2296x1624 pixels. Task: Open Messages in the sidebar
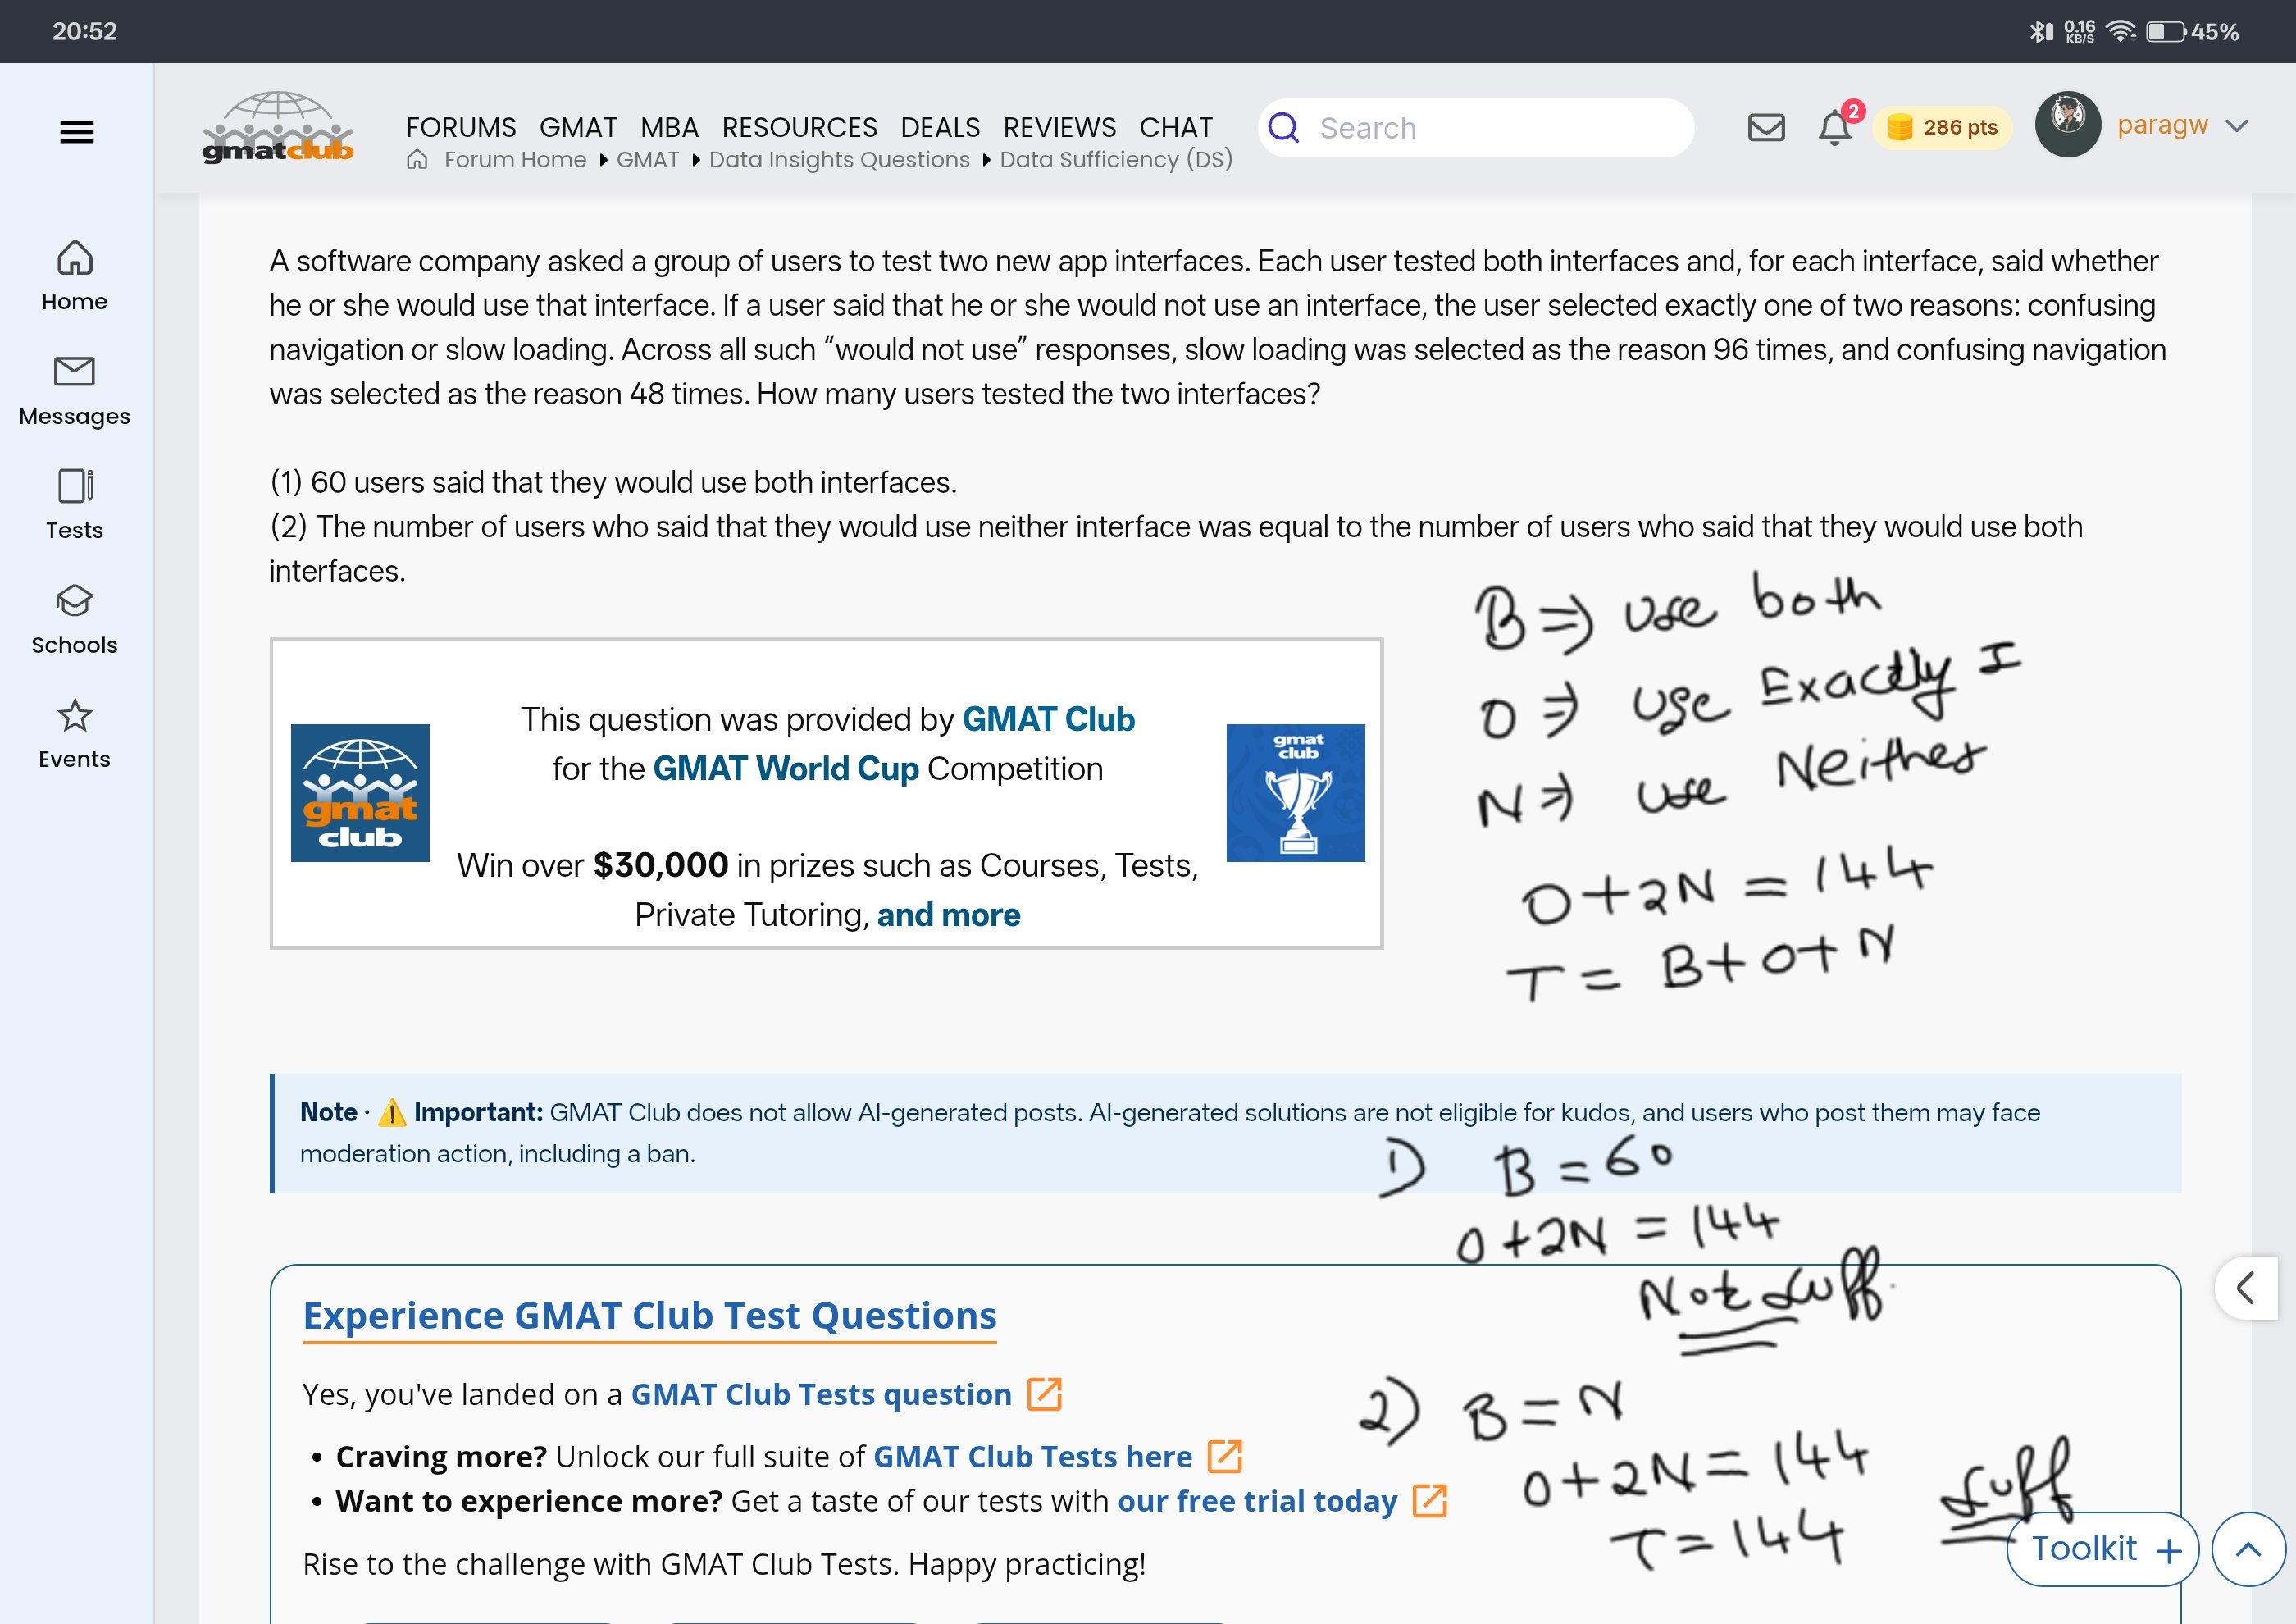(75, 391)
